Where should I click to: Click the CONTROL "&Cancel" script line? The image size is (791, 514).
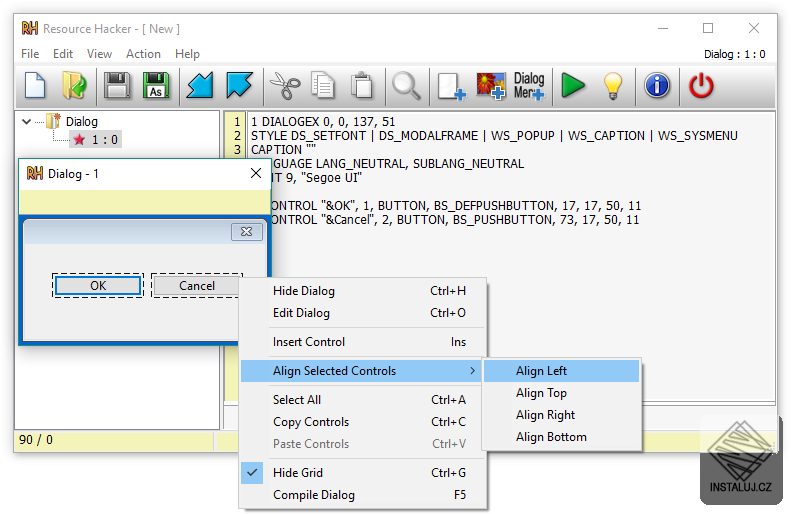[x=455, y=220]
